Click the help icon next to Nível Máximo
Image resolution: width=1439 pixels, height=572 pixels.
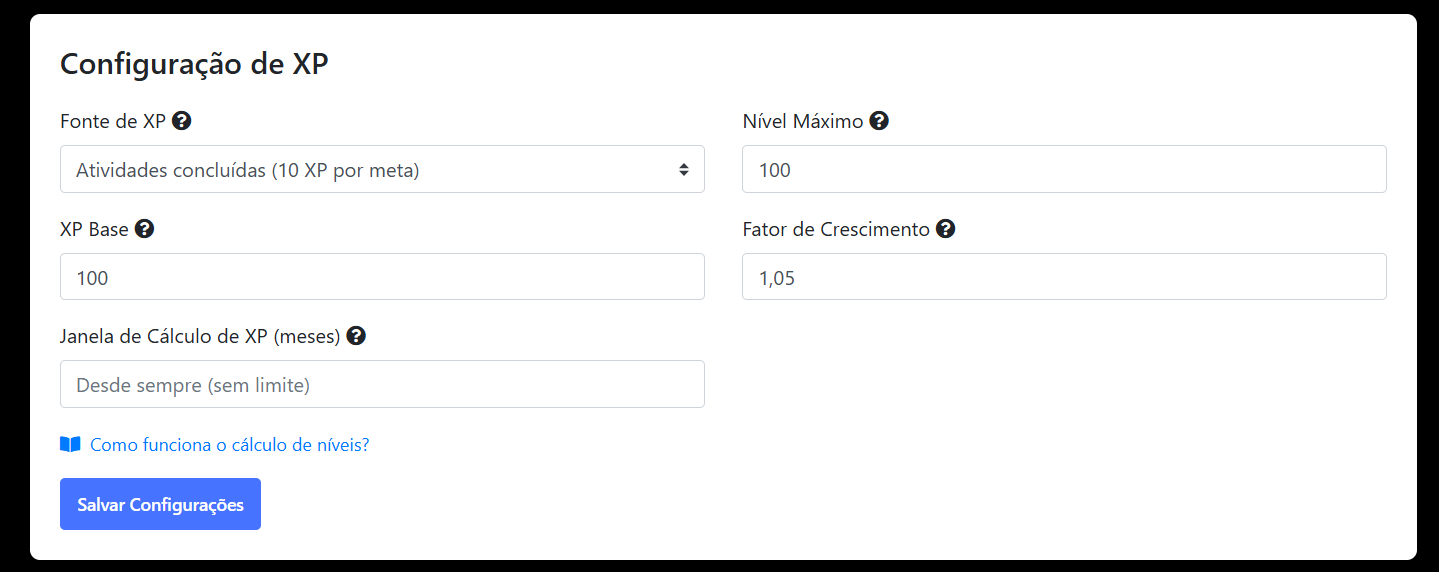point(879,121)
